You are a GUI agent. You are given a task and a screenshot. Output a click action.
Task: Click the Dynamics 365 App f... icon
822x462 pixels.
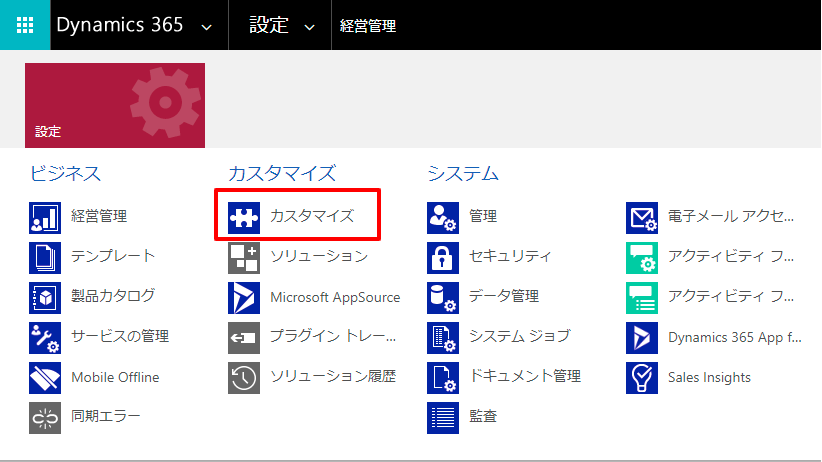click(x=642, y=338)
